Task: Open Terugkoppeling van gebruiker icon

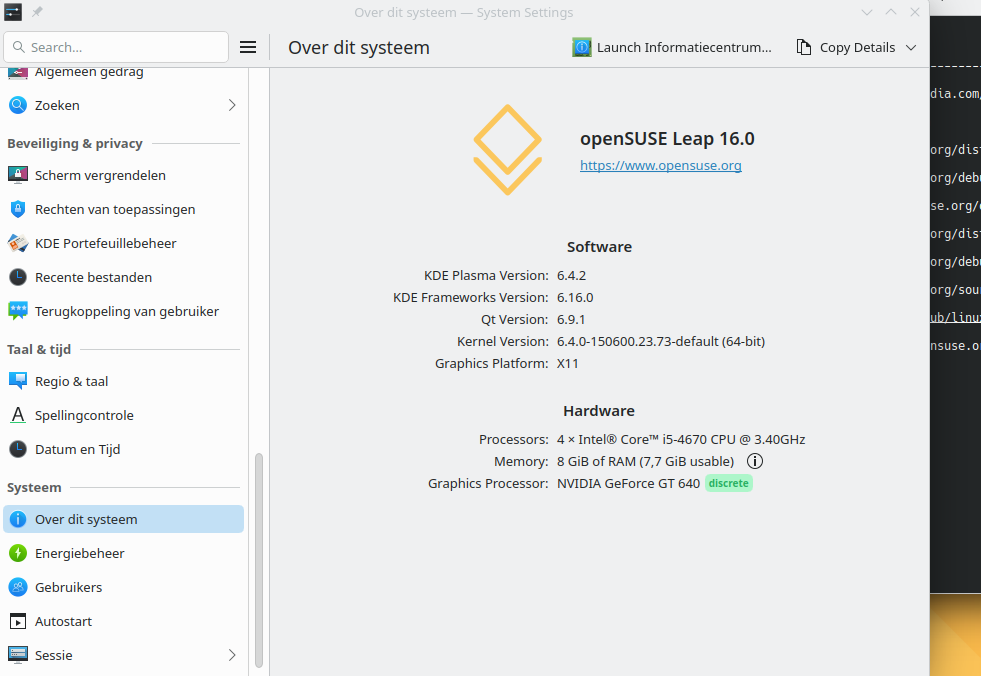Action: (x=18, y=311)
